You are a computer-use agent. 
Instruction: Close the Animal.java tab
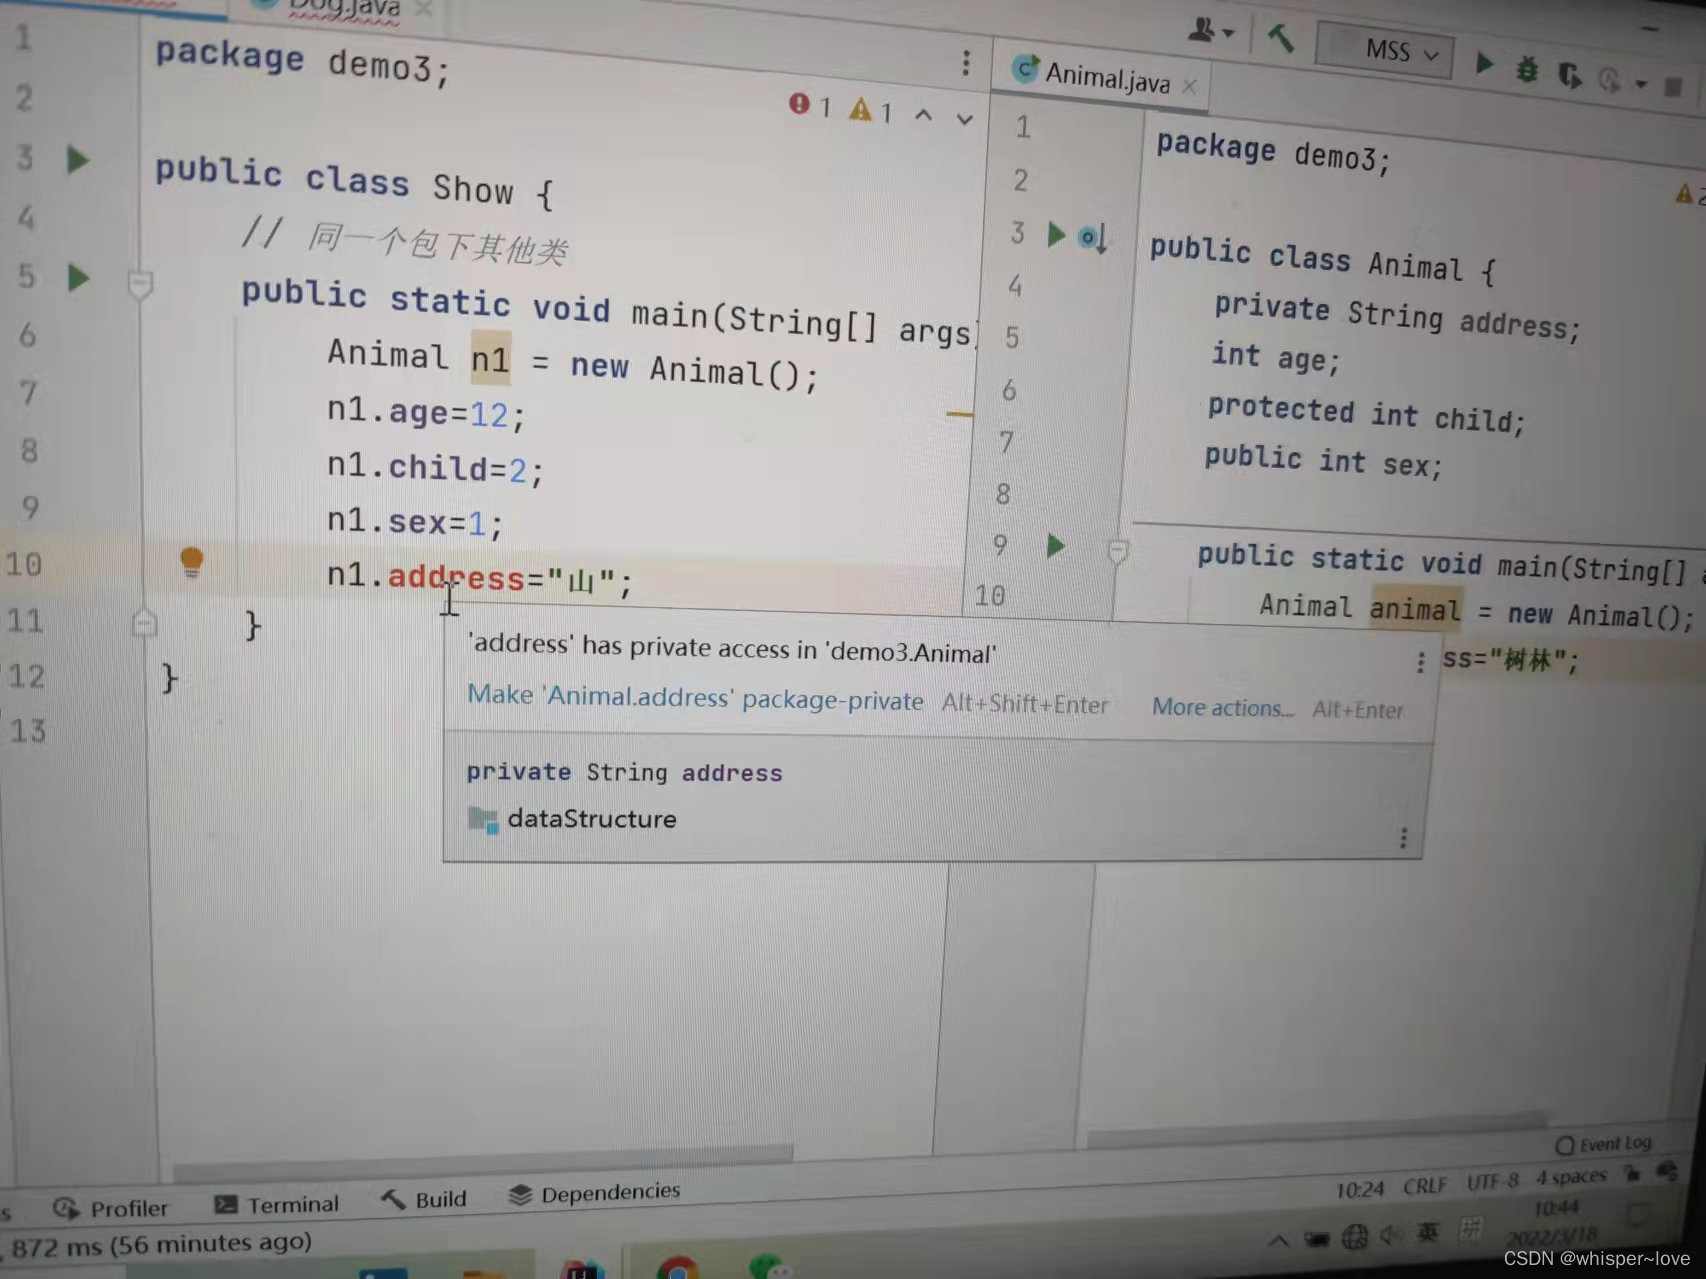pyautogui.click(x=1189, y=86)
